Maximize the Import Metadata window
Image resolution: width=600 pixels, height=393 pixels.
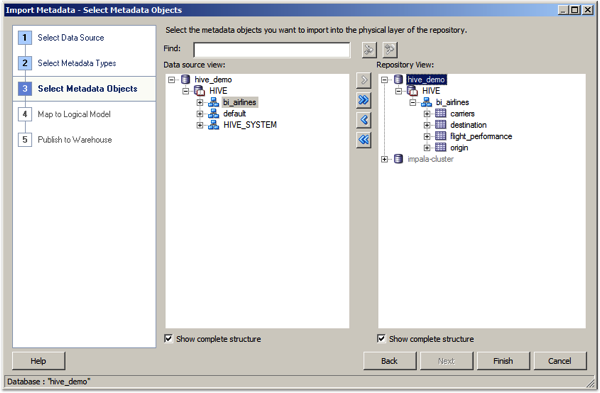point(575,10)
